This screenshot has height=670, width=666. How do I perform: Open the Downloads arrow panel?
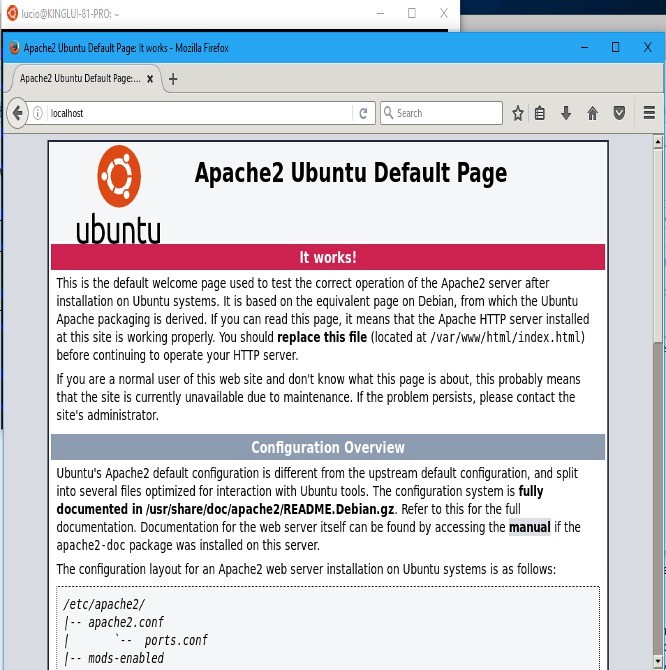pos(566,113)
